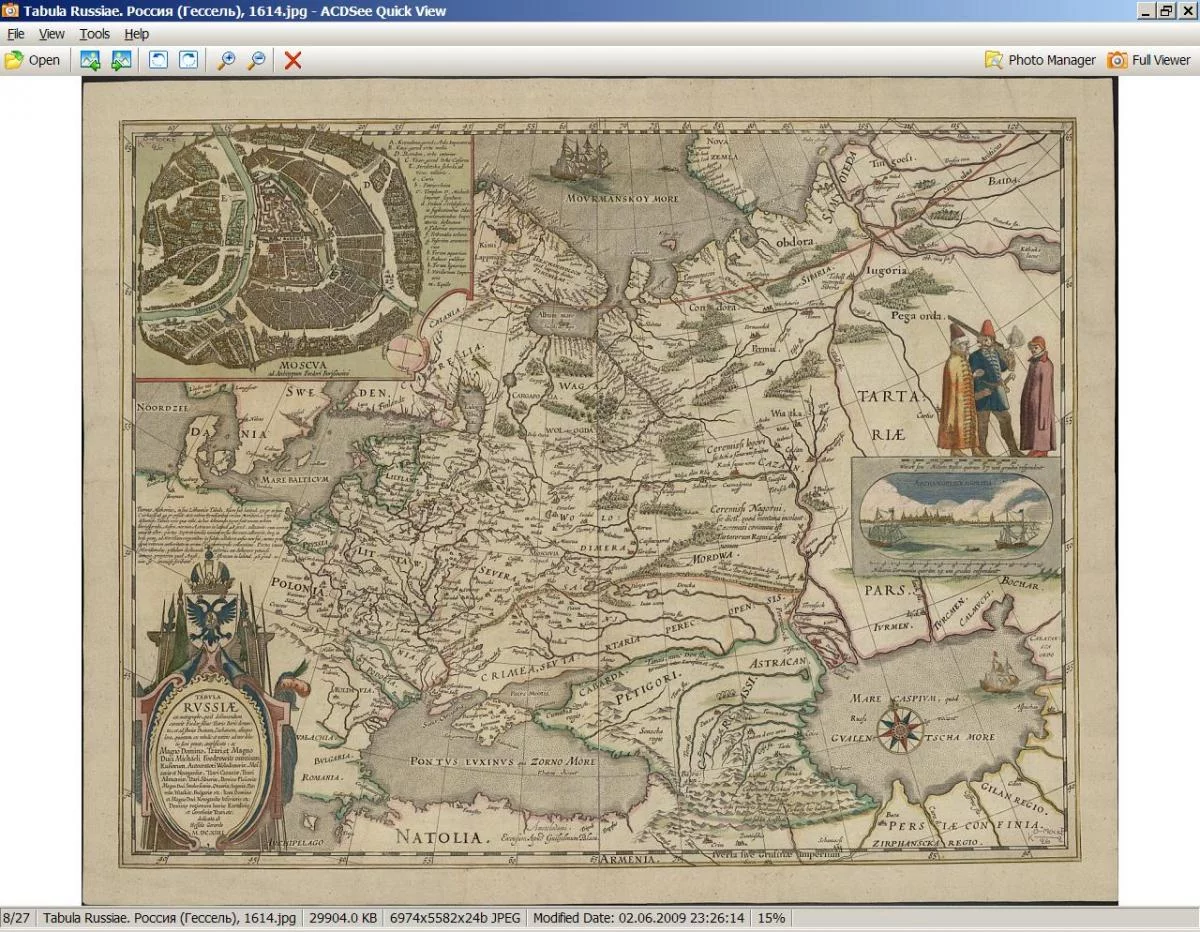Delete the image using red X
Viewport: 1200px width, 932px height.
(292, 60)
